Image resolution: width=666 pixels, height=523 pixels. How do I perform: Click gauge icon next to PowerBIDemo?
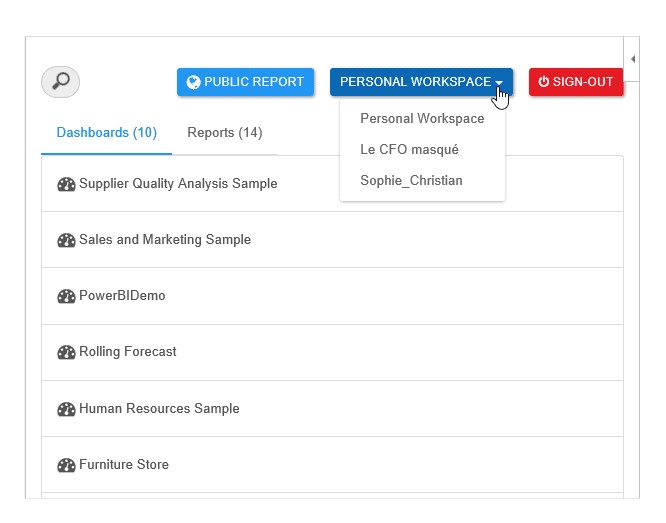click(66, 296)
